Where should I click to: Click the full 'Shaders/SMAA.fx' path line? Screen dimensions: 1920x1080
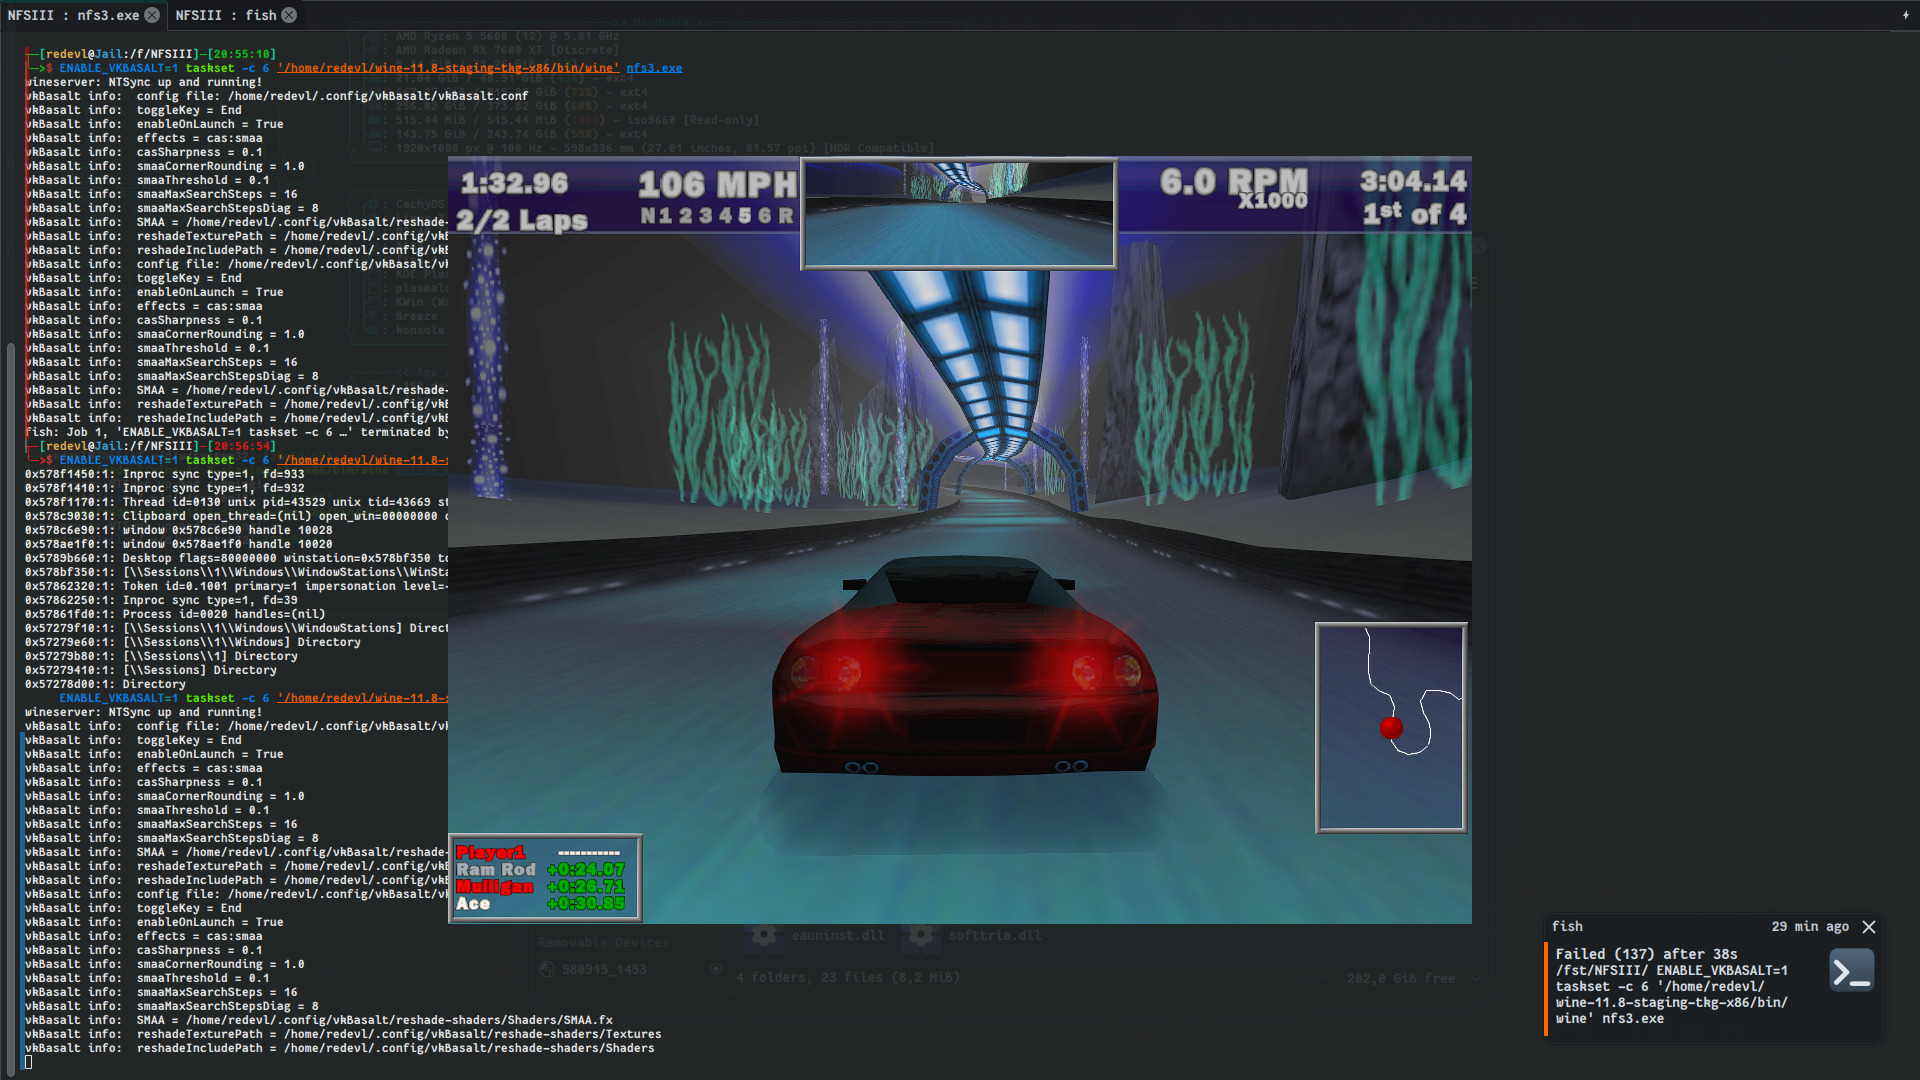320,1020
